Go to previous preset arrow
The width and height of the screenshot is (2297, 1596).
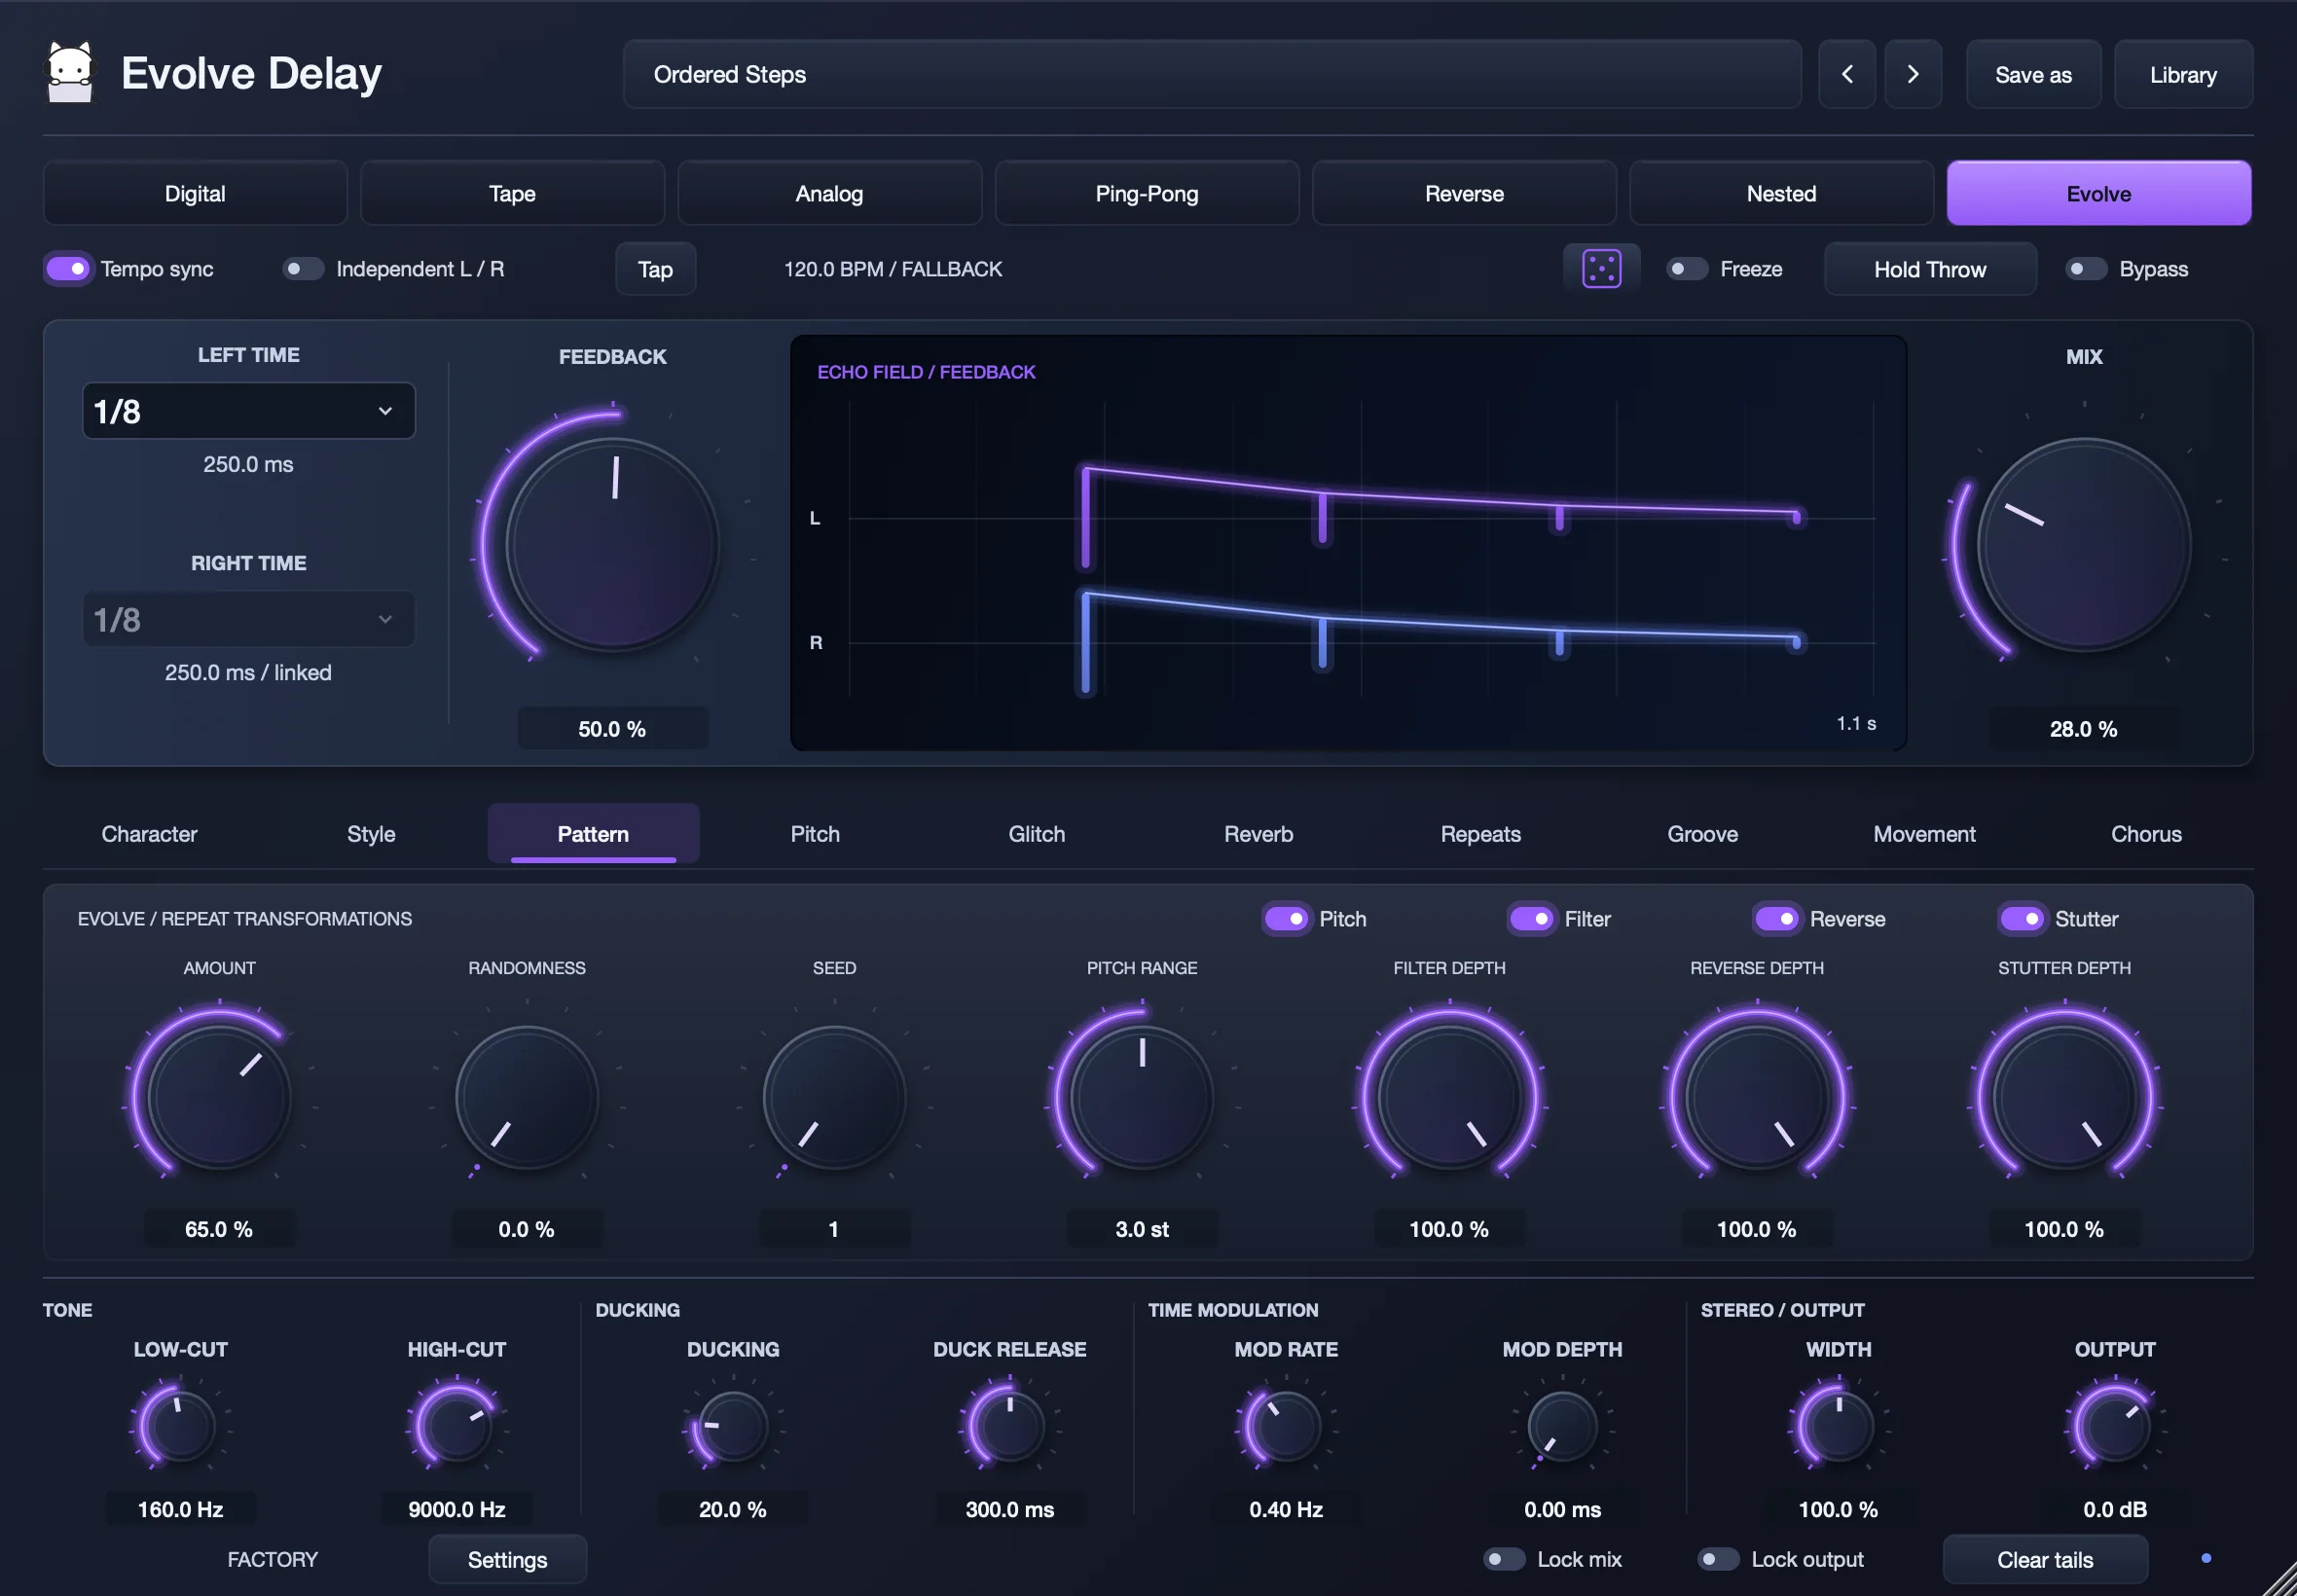1846,74
